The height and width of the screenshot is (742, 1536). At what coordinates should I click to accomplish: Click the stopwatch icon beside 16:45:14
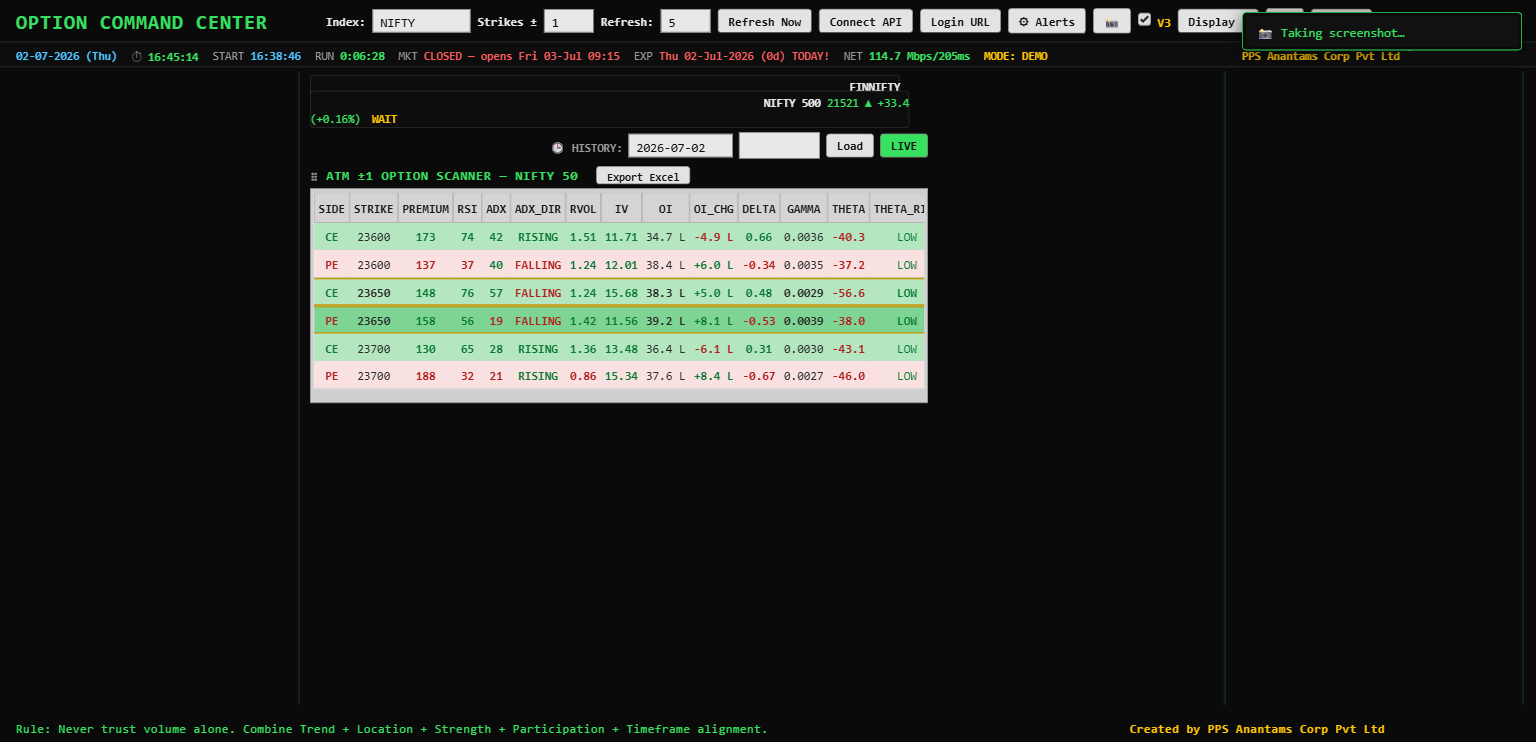pos(137,56)
